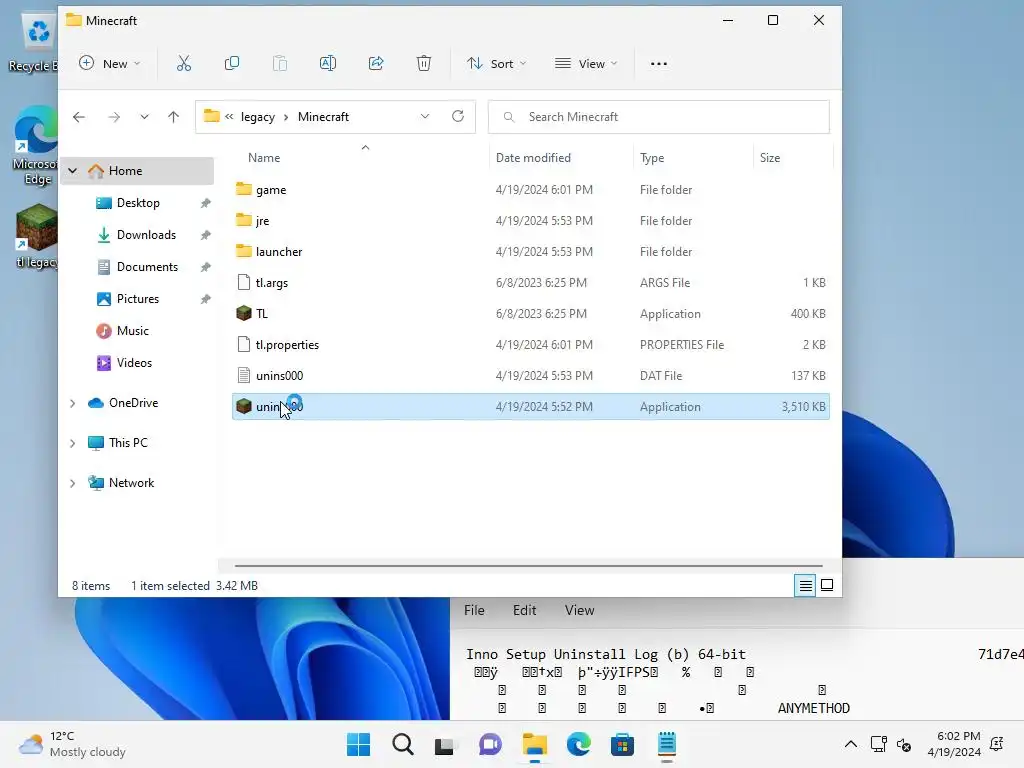Click Minecraft in the address breadcrumb
1024x768 pixels.
[323, 116]
